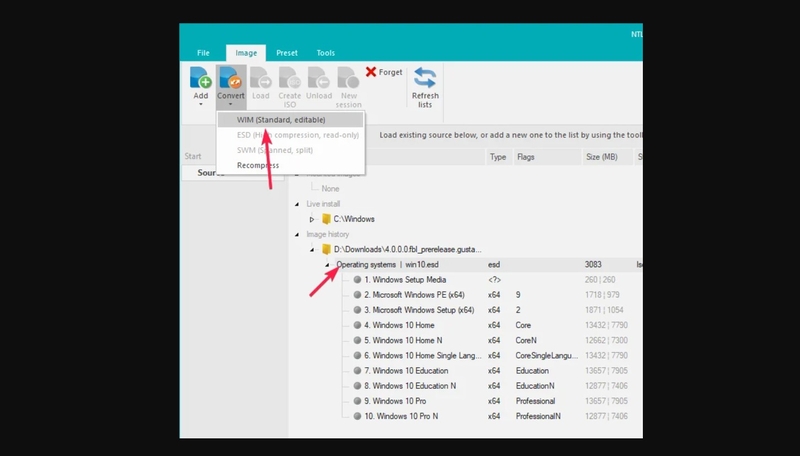Click the gray dot beside 9. Windows 10 Pro
Screen dimensions: 800x456
point(357,401)
